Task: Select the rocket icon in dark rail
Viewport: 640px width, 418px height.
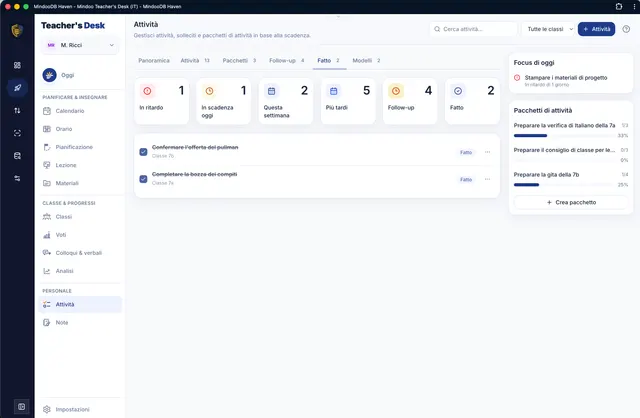Action: 17,88
